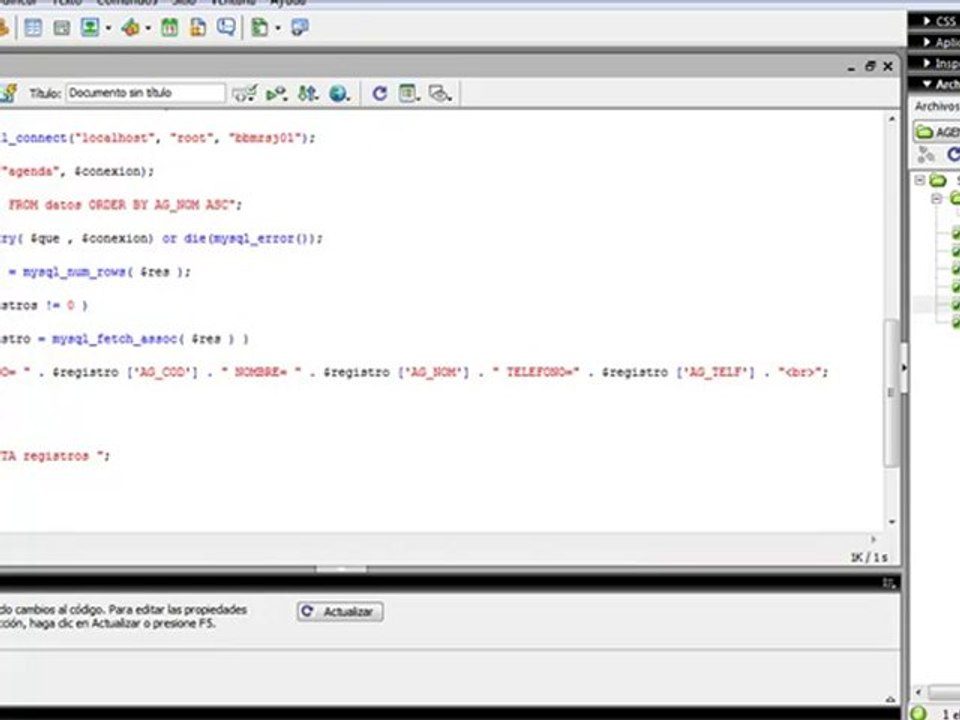This screenshot has height=720, width=960.
Task: Collapse the right panels using the side handle
Action: click(904, 368)
